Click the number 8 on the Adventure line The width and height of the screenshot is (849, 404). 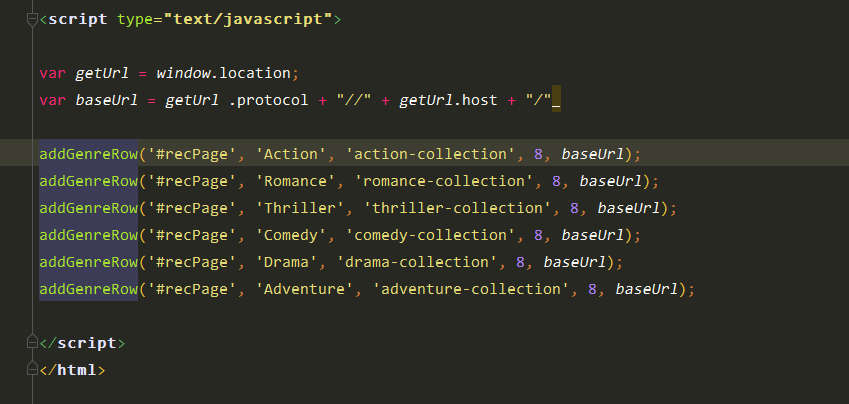[592, 289]
